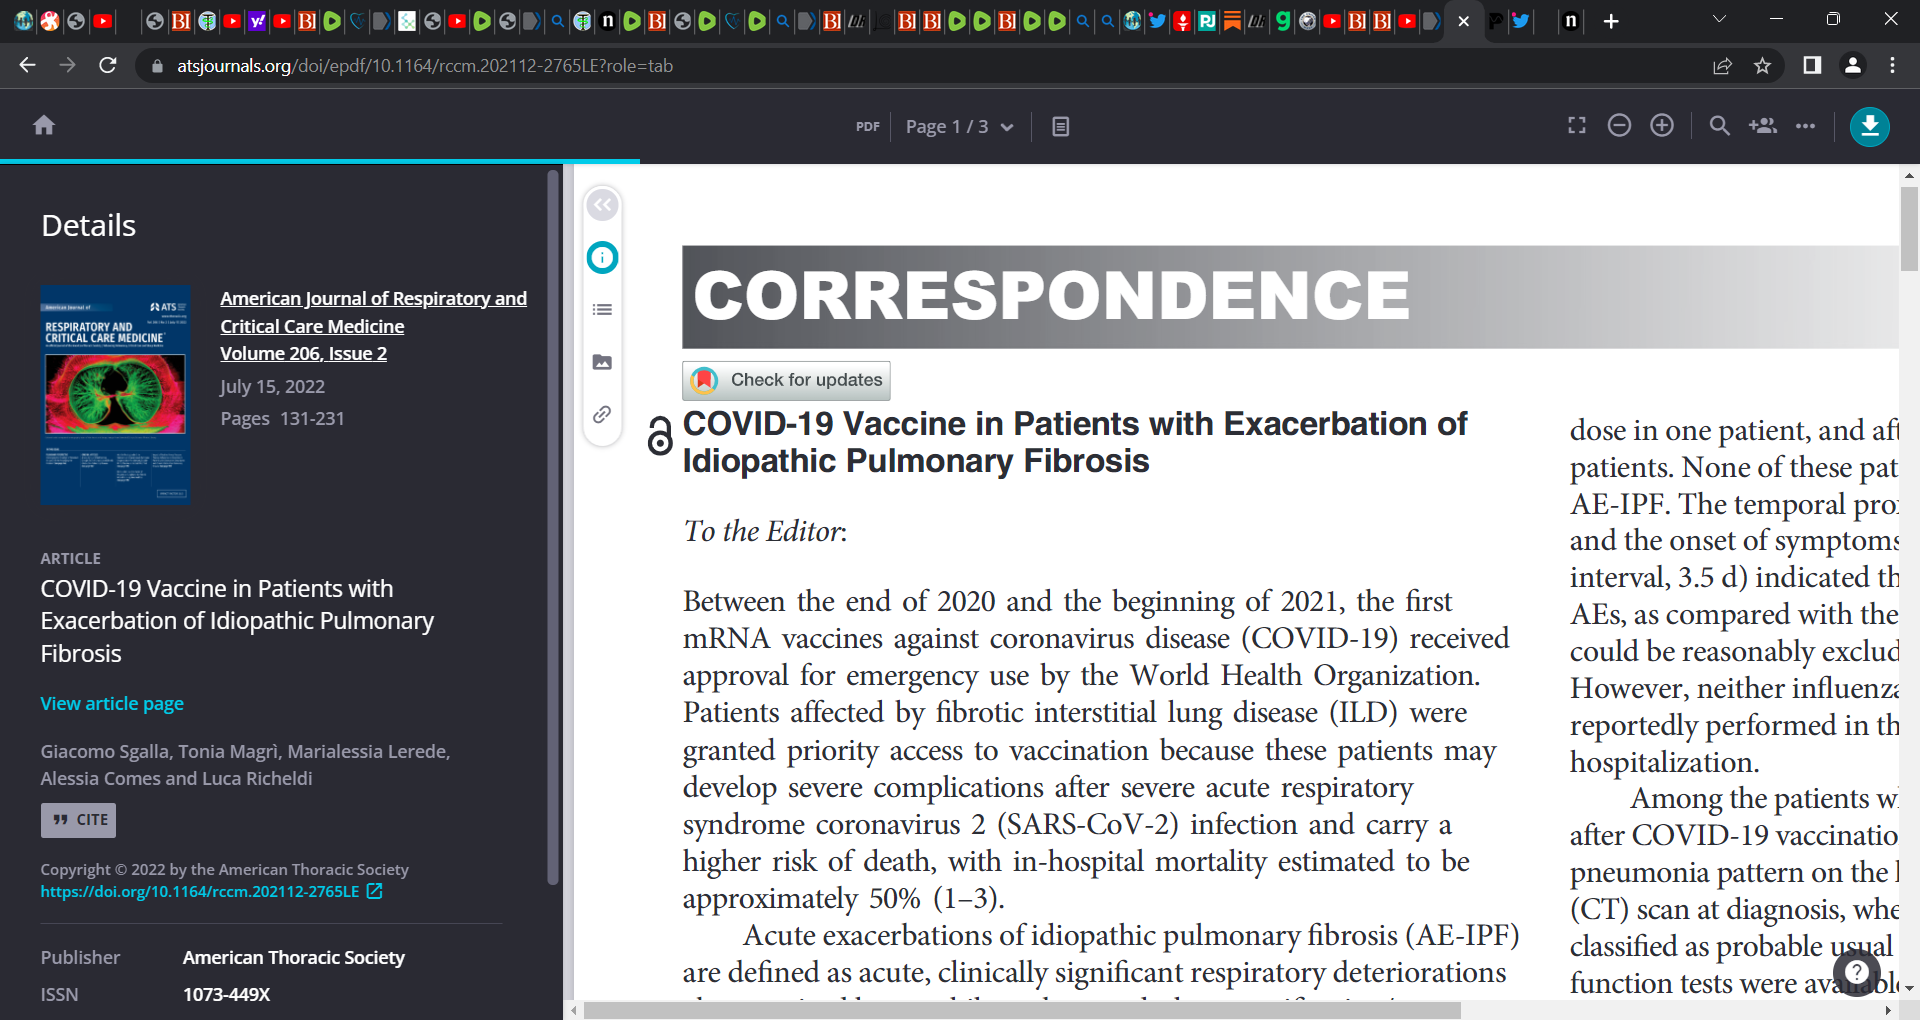The image size is (1920, 1020).
Task: Close the current active tab
Action: click(x=1464, y=21)
